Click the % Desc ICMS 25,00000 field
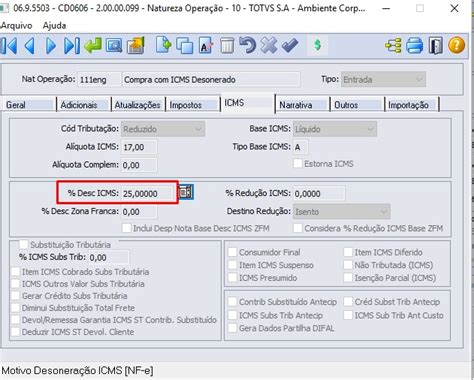 point(148,193)
